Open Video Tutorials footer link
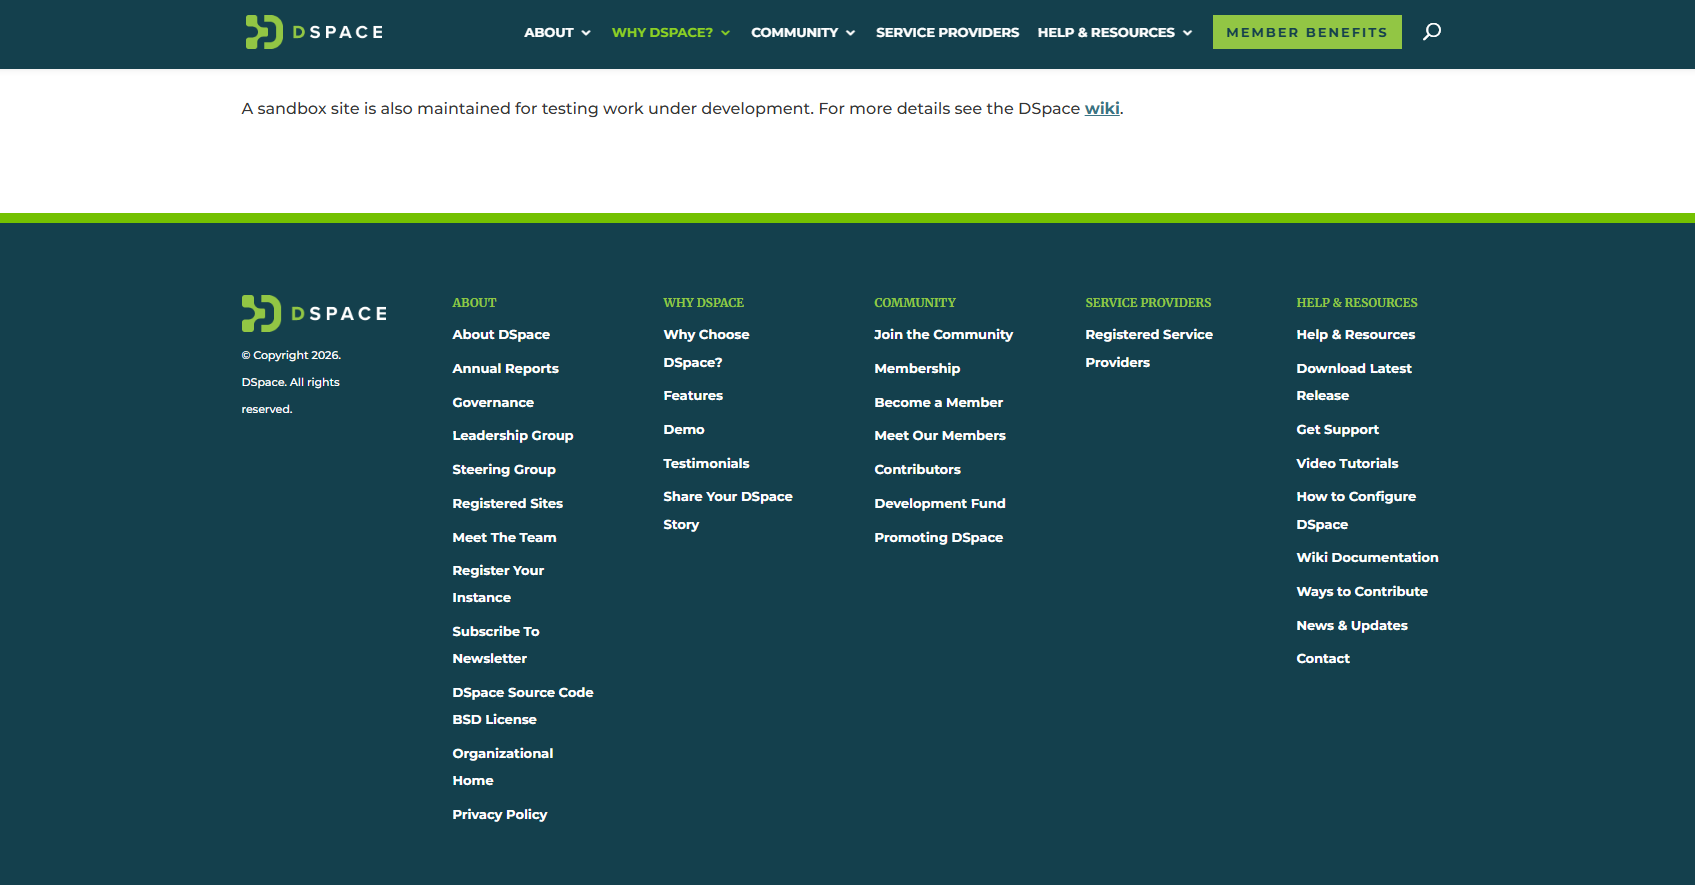1695x885 pixels. [1347, 463]
